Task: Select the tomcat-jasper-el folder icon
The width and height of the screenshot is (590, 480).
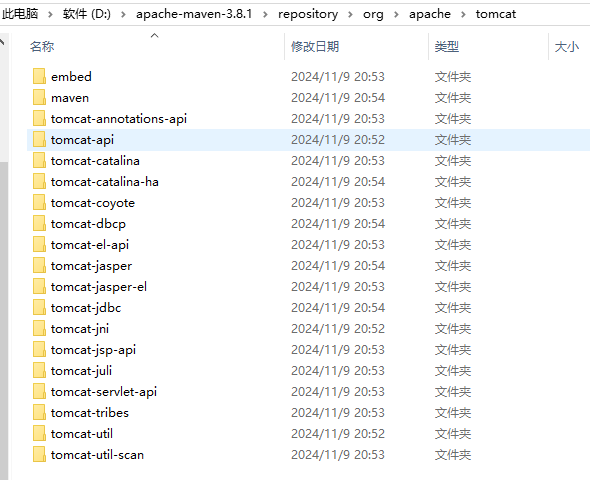Action: coord(39,287)
